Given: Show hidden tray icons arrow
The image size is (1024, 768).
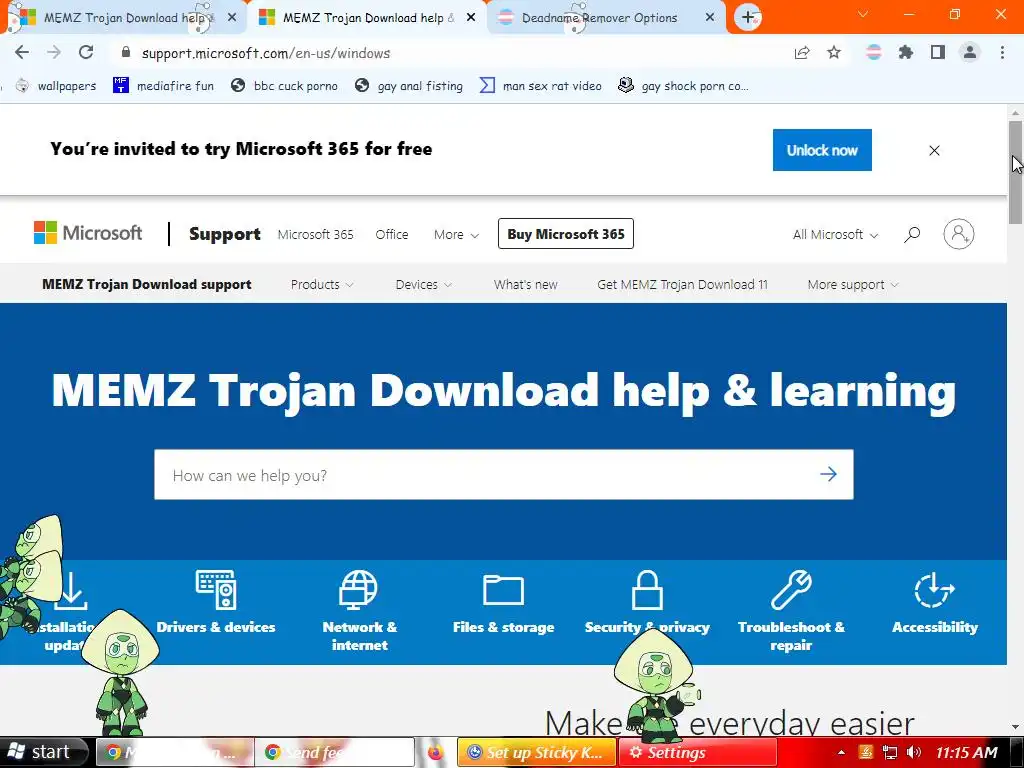Looking at the screenshot, I should point(842,752).
